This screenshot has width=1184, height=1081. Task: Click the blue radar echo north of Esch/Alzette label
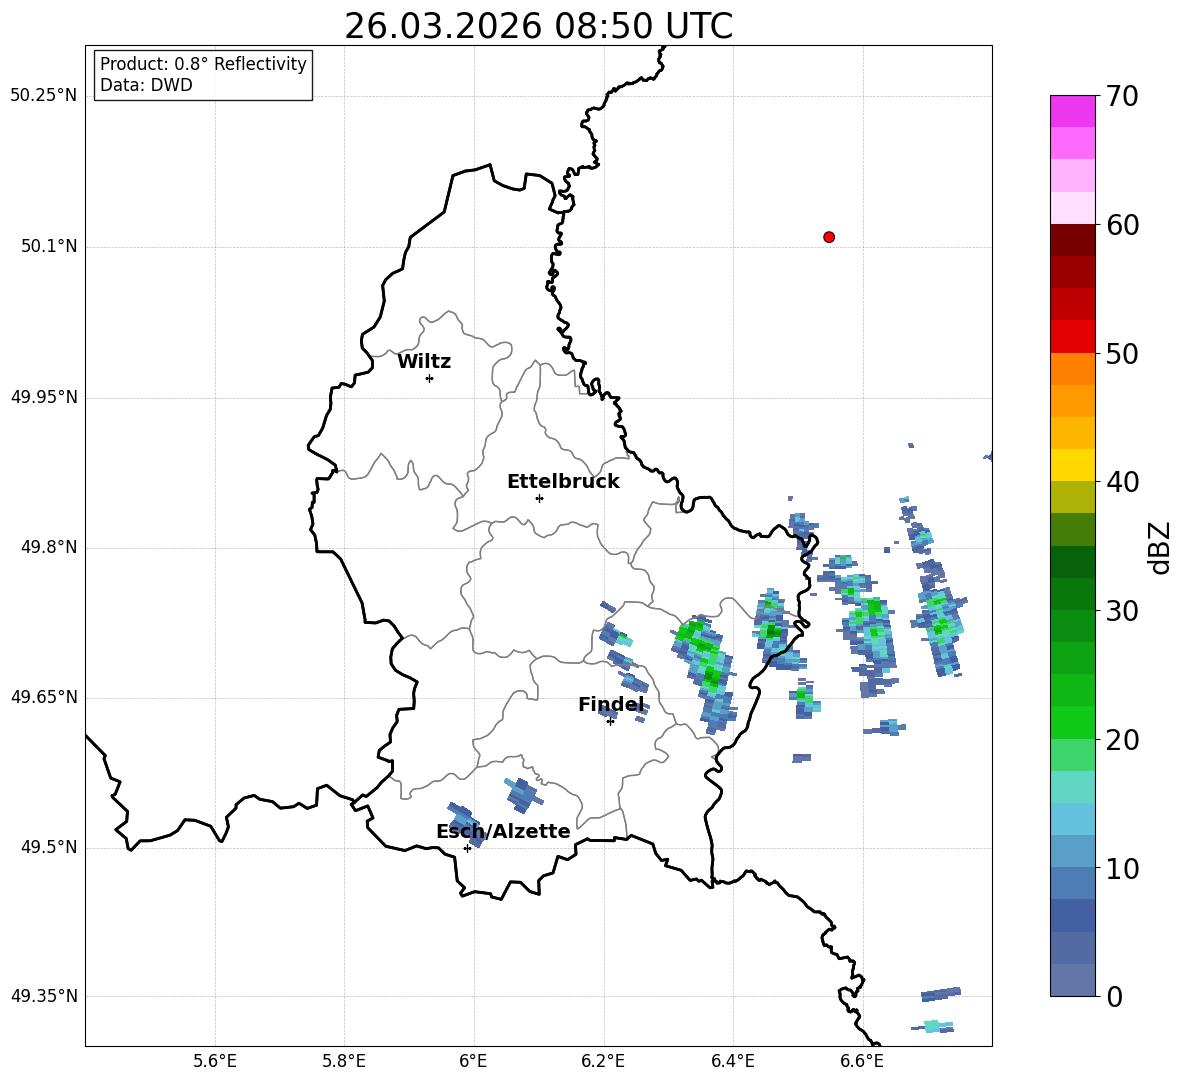click(523, 794)
